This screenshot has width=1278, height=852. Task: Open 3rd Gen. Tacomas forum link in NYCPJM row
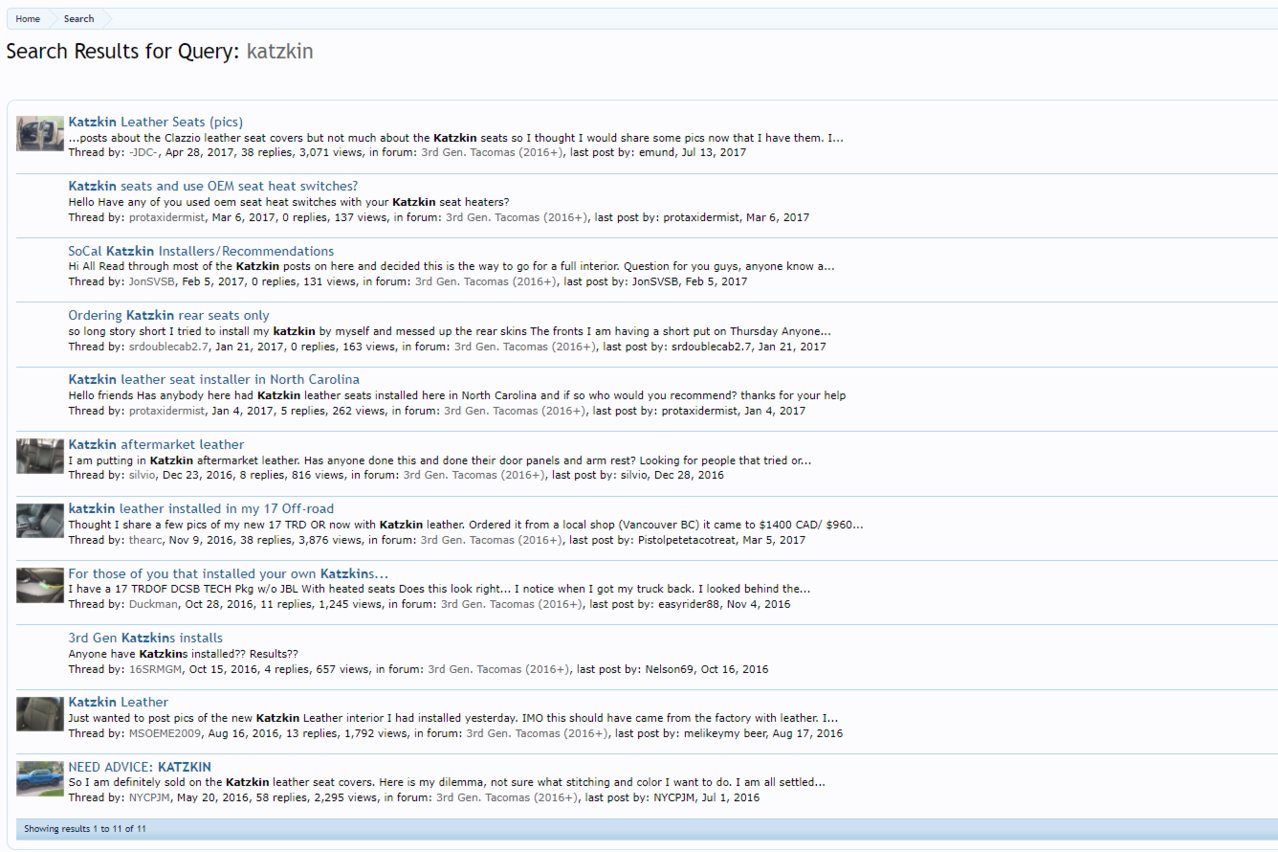click(507, 798)
